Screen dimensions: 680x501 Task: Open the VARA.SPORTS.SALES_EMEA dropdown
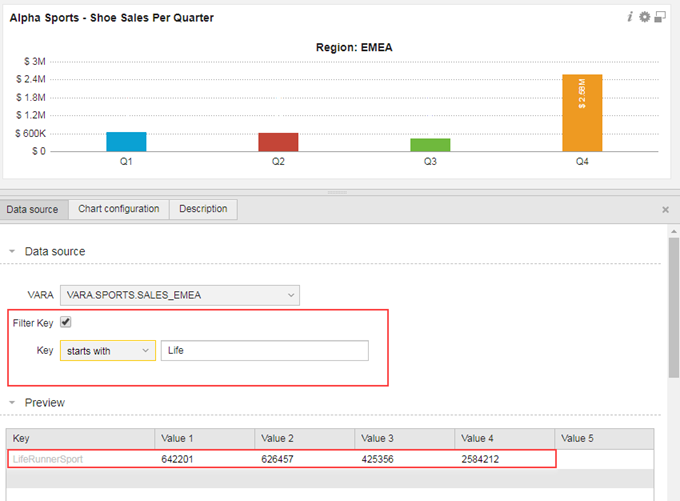tap(180, 295)
